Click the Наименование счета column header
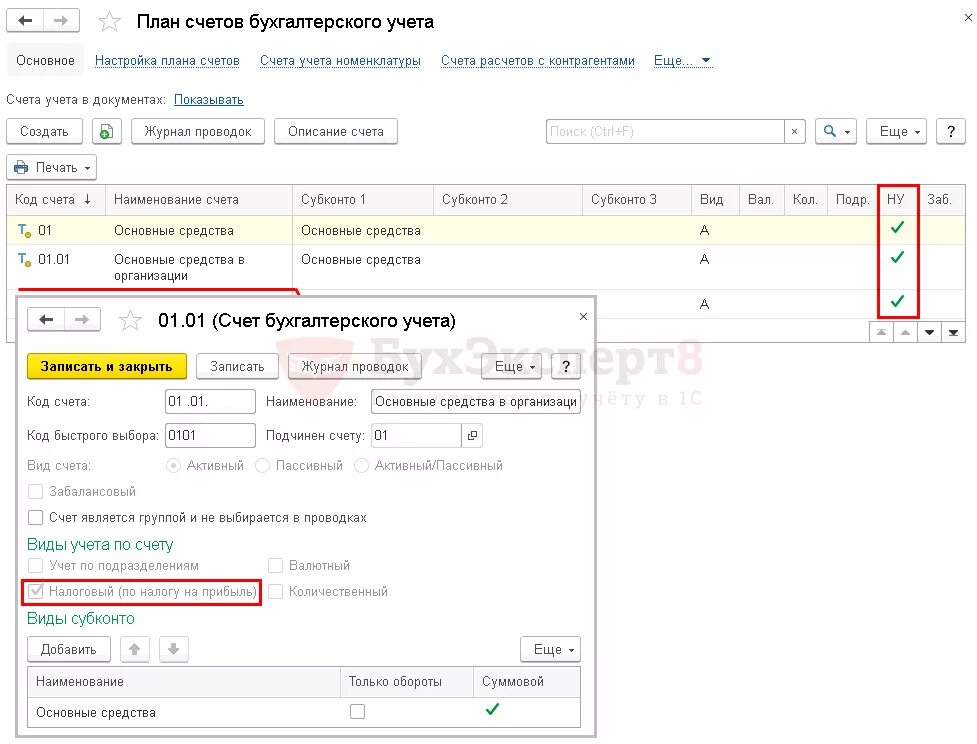Viewport: 977px width, 744px height. click(x=199, y=199)
